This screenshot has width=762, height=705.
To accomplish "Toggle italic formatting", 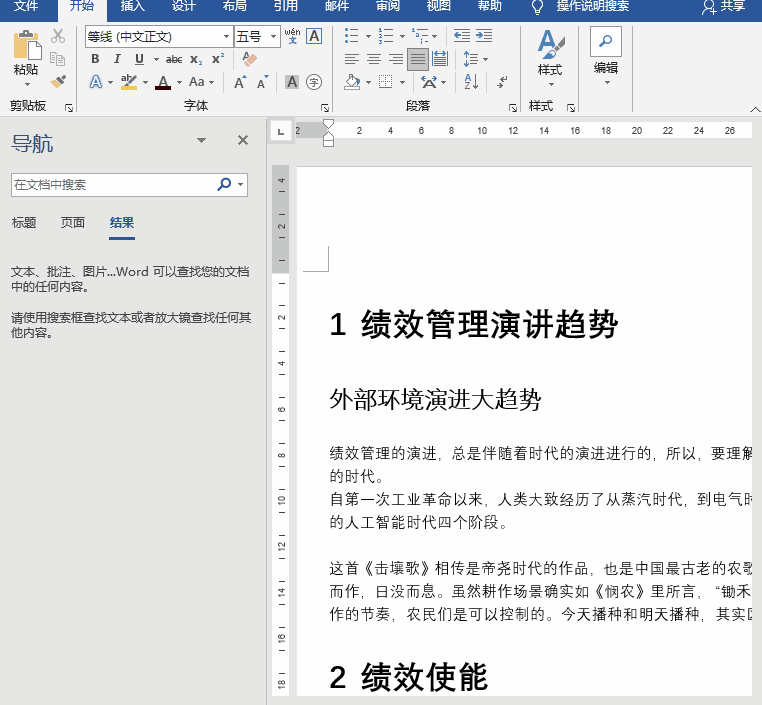I will 117,59.
